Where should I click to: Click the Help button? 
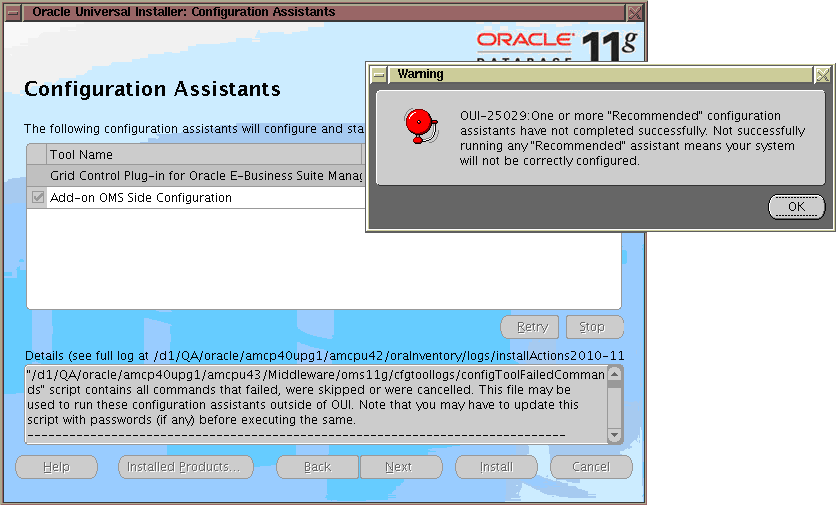pyautogui.click(x=57, y=467)
